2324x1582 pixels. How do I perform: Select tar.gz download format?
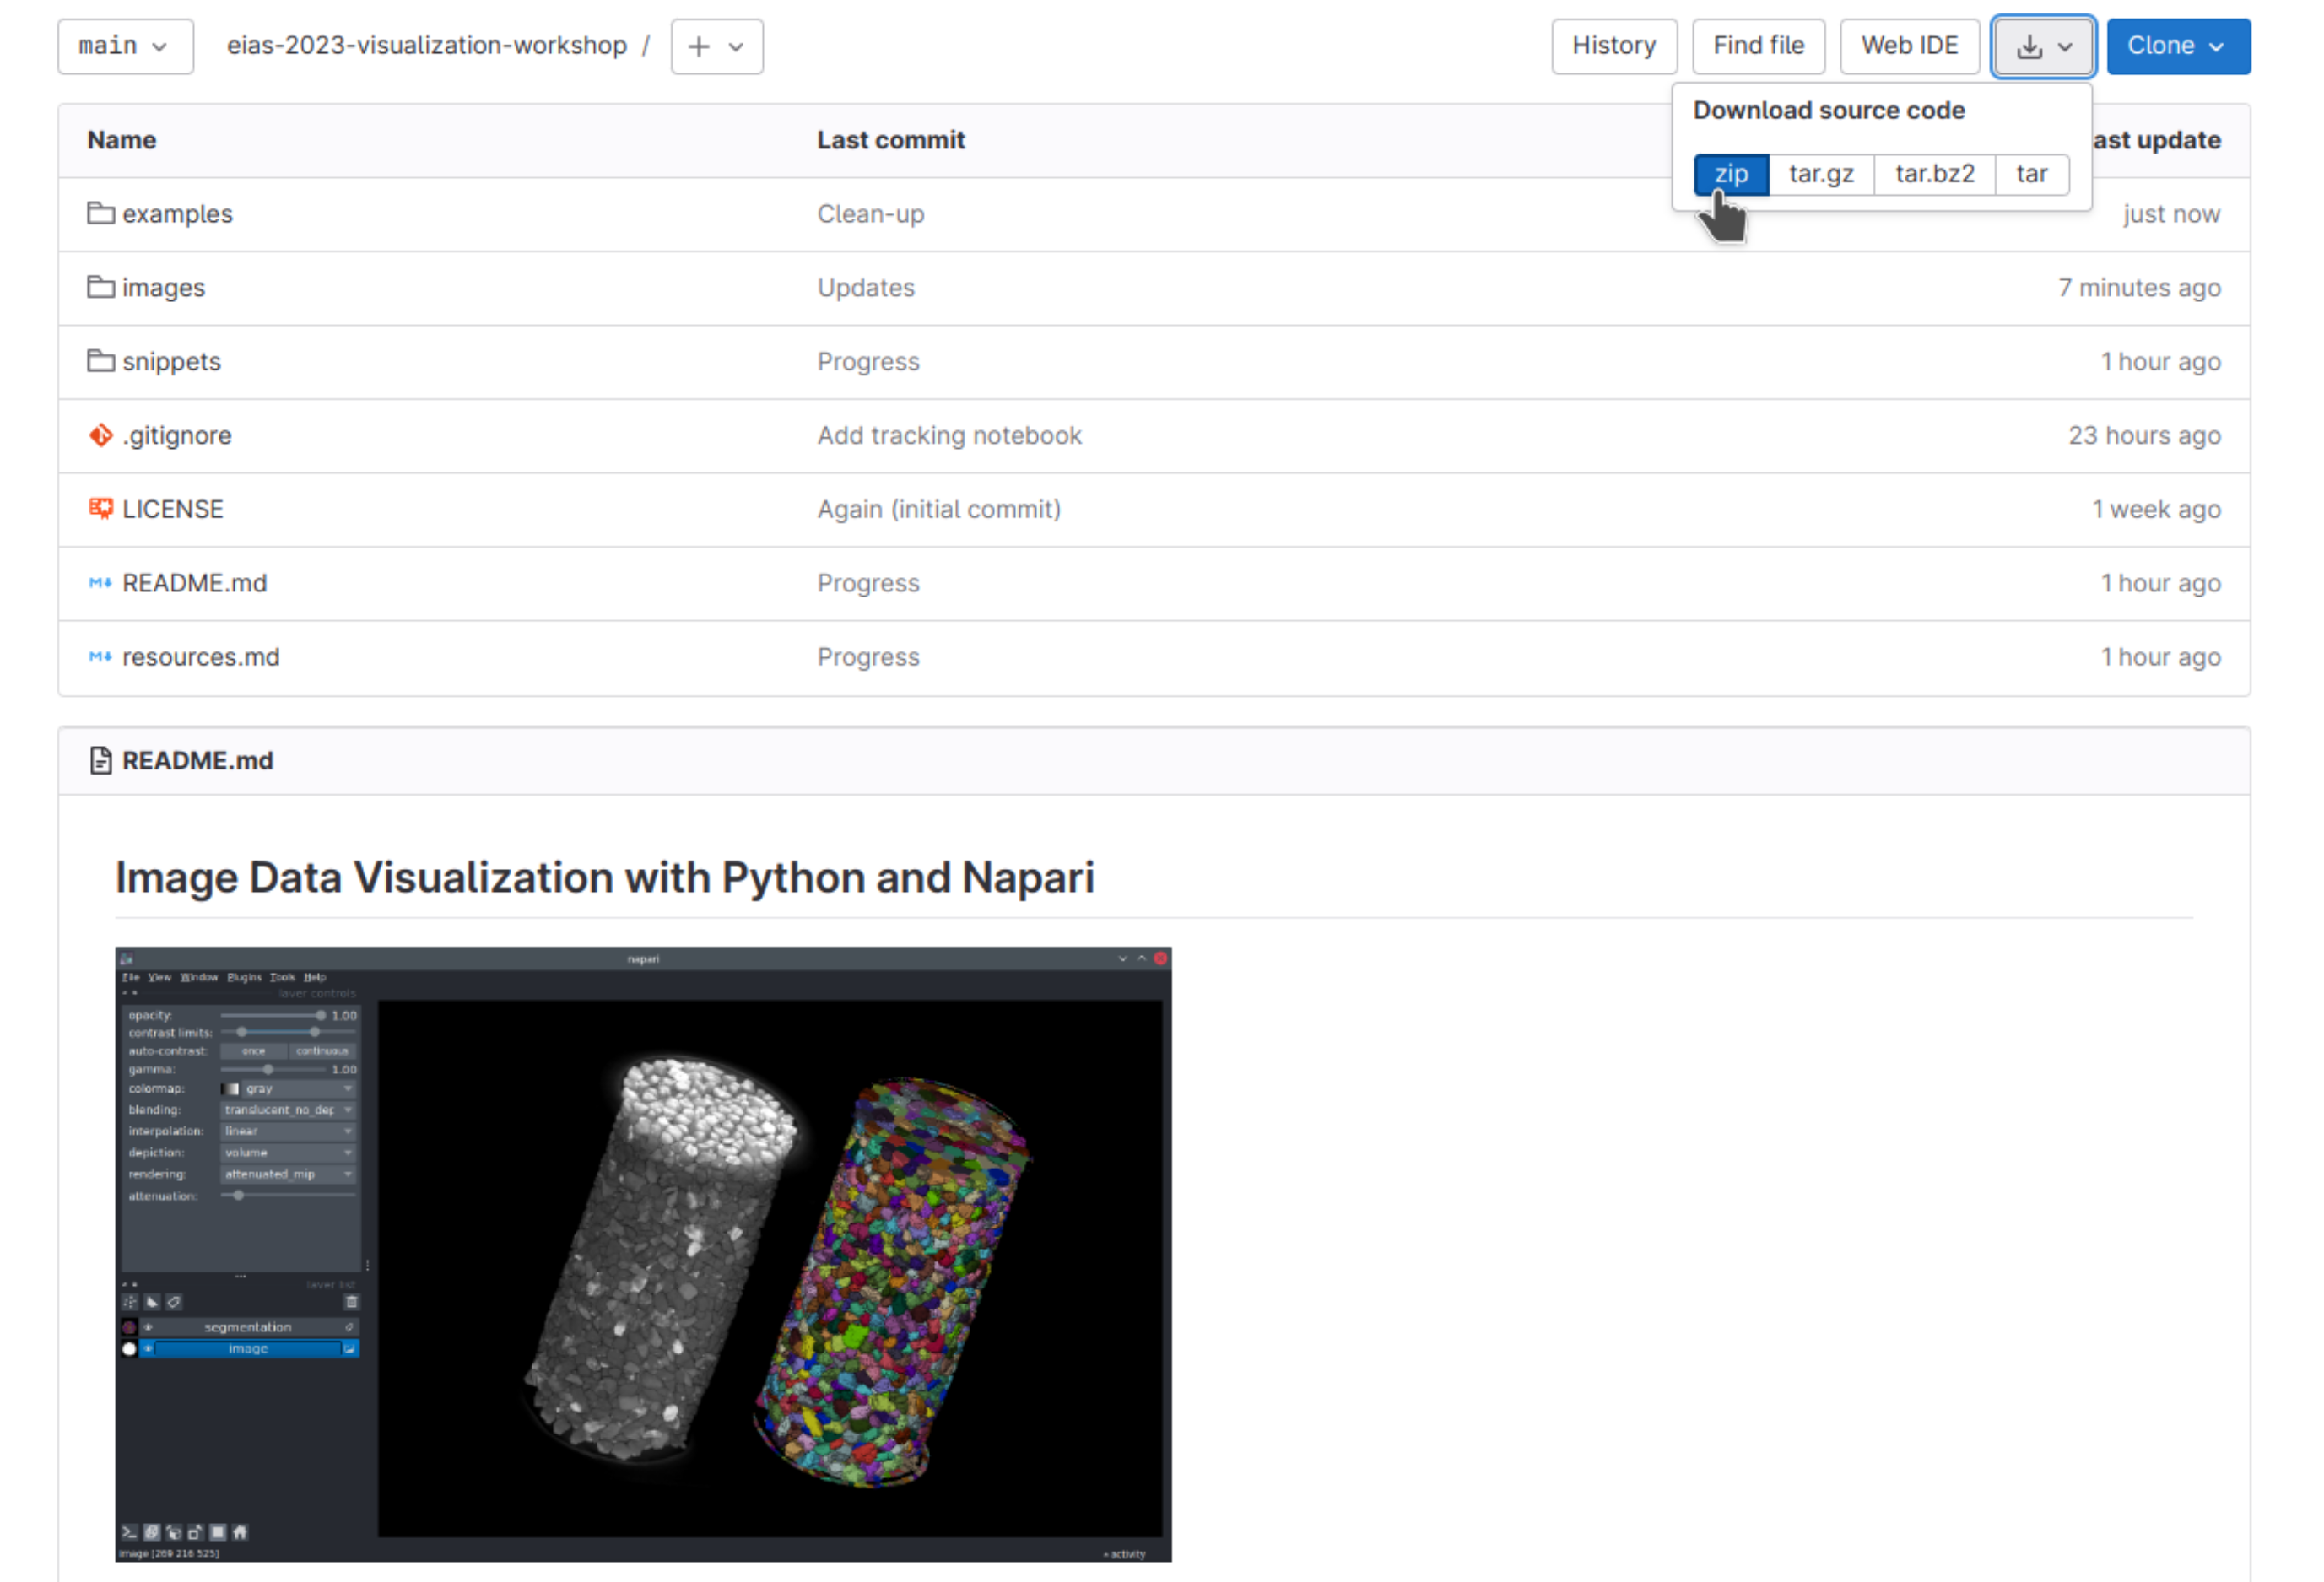pyautogui.click(x=1820, y=174)
